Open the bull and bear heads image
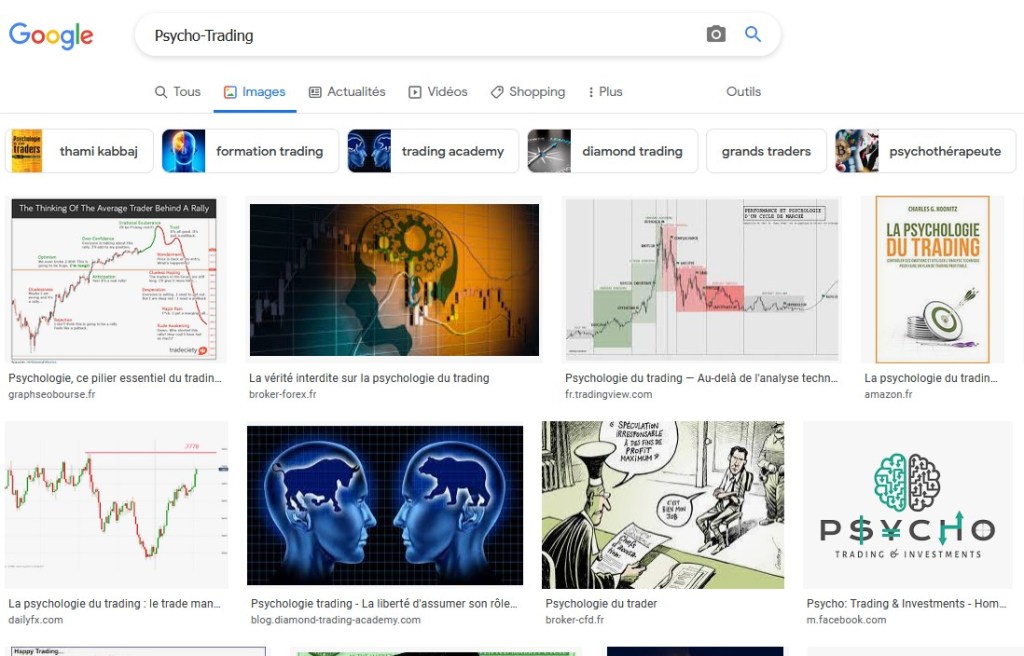Screen dimensions: 1024x656 (385, 505)
